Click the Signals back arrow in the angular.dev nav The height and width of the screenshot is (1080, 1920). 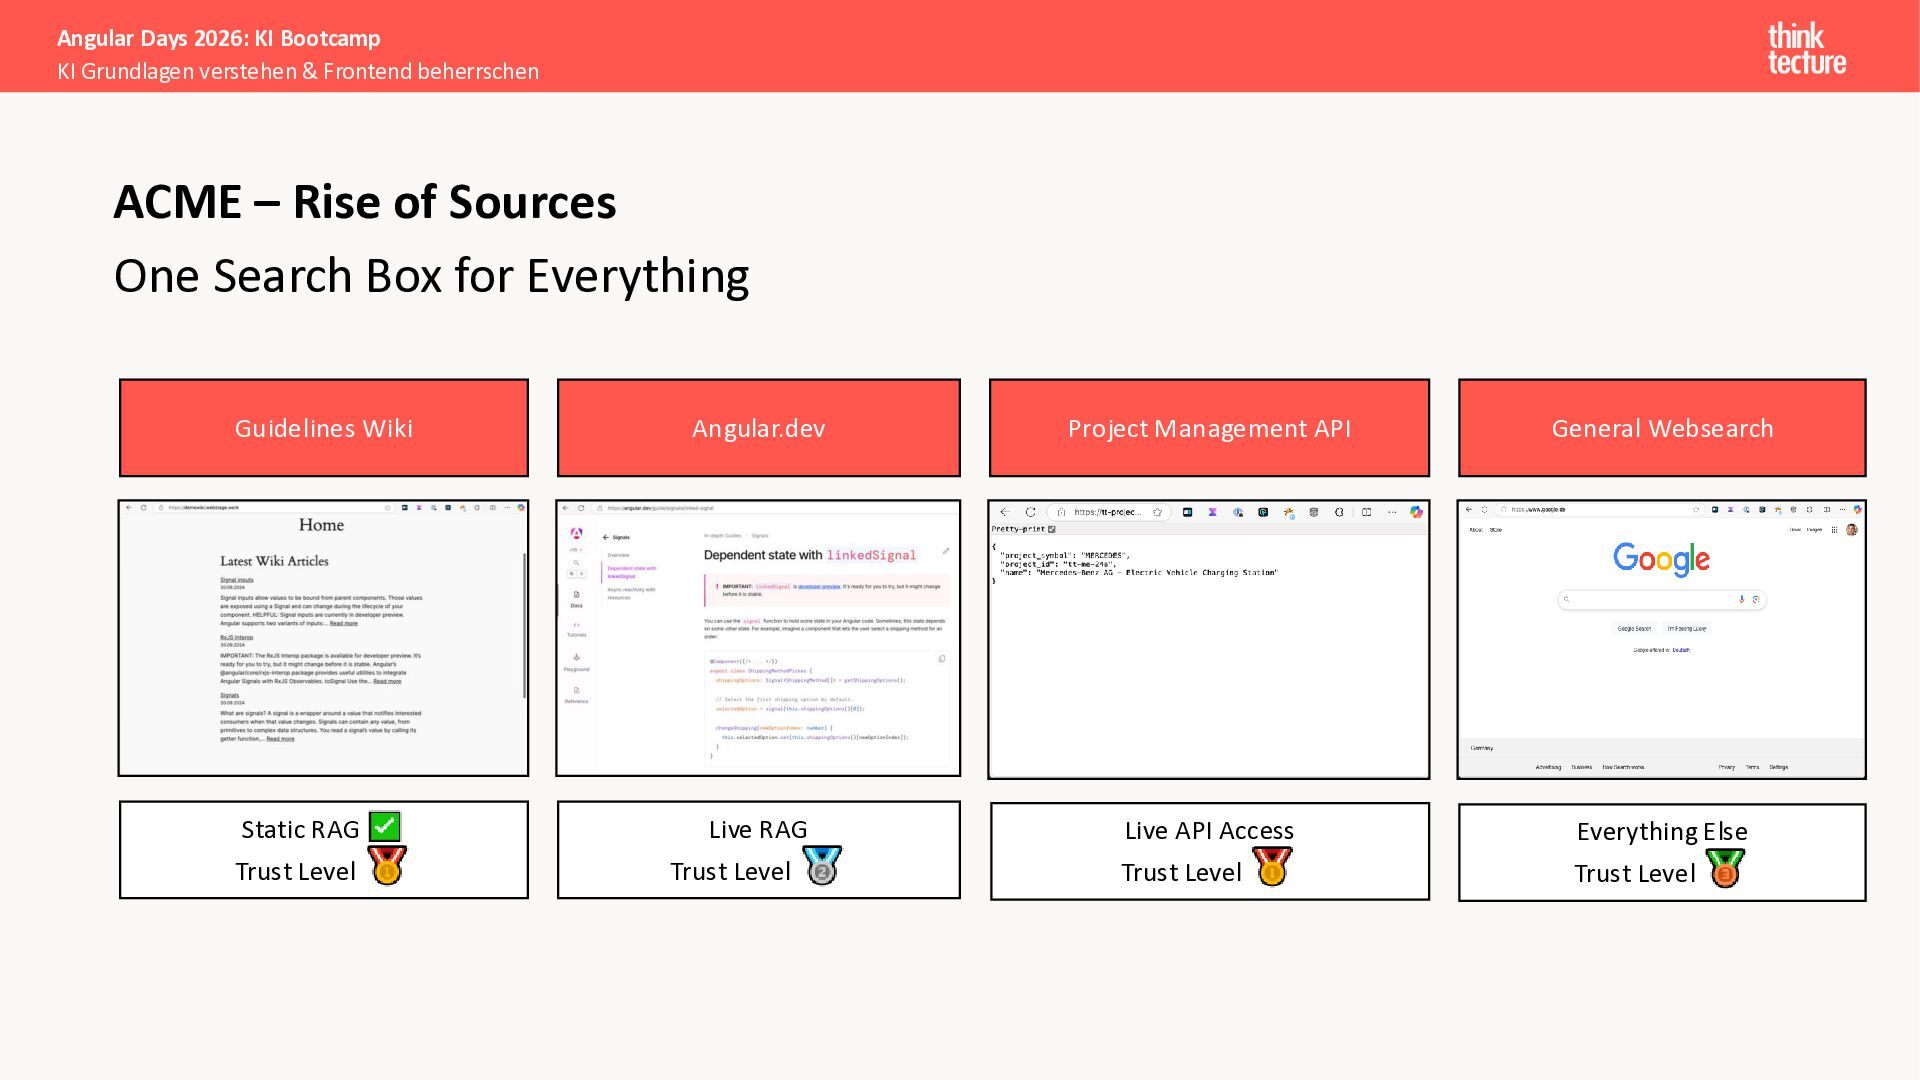[x=606, y=537]
